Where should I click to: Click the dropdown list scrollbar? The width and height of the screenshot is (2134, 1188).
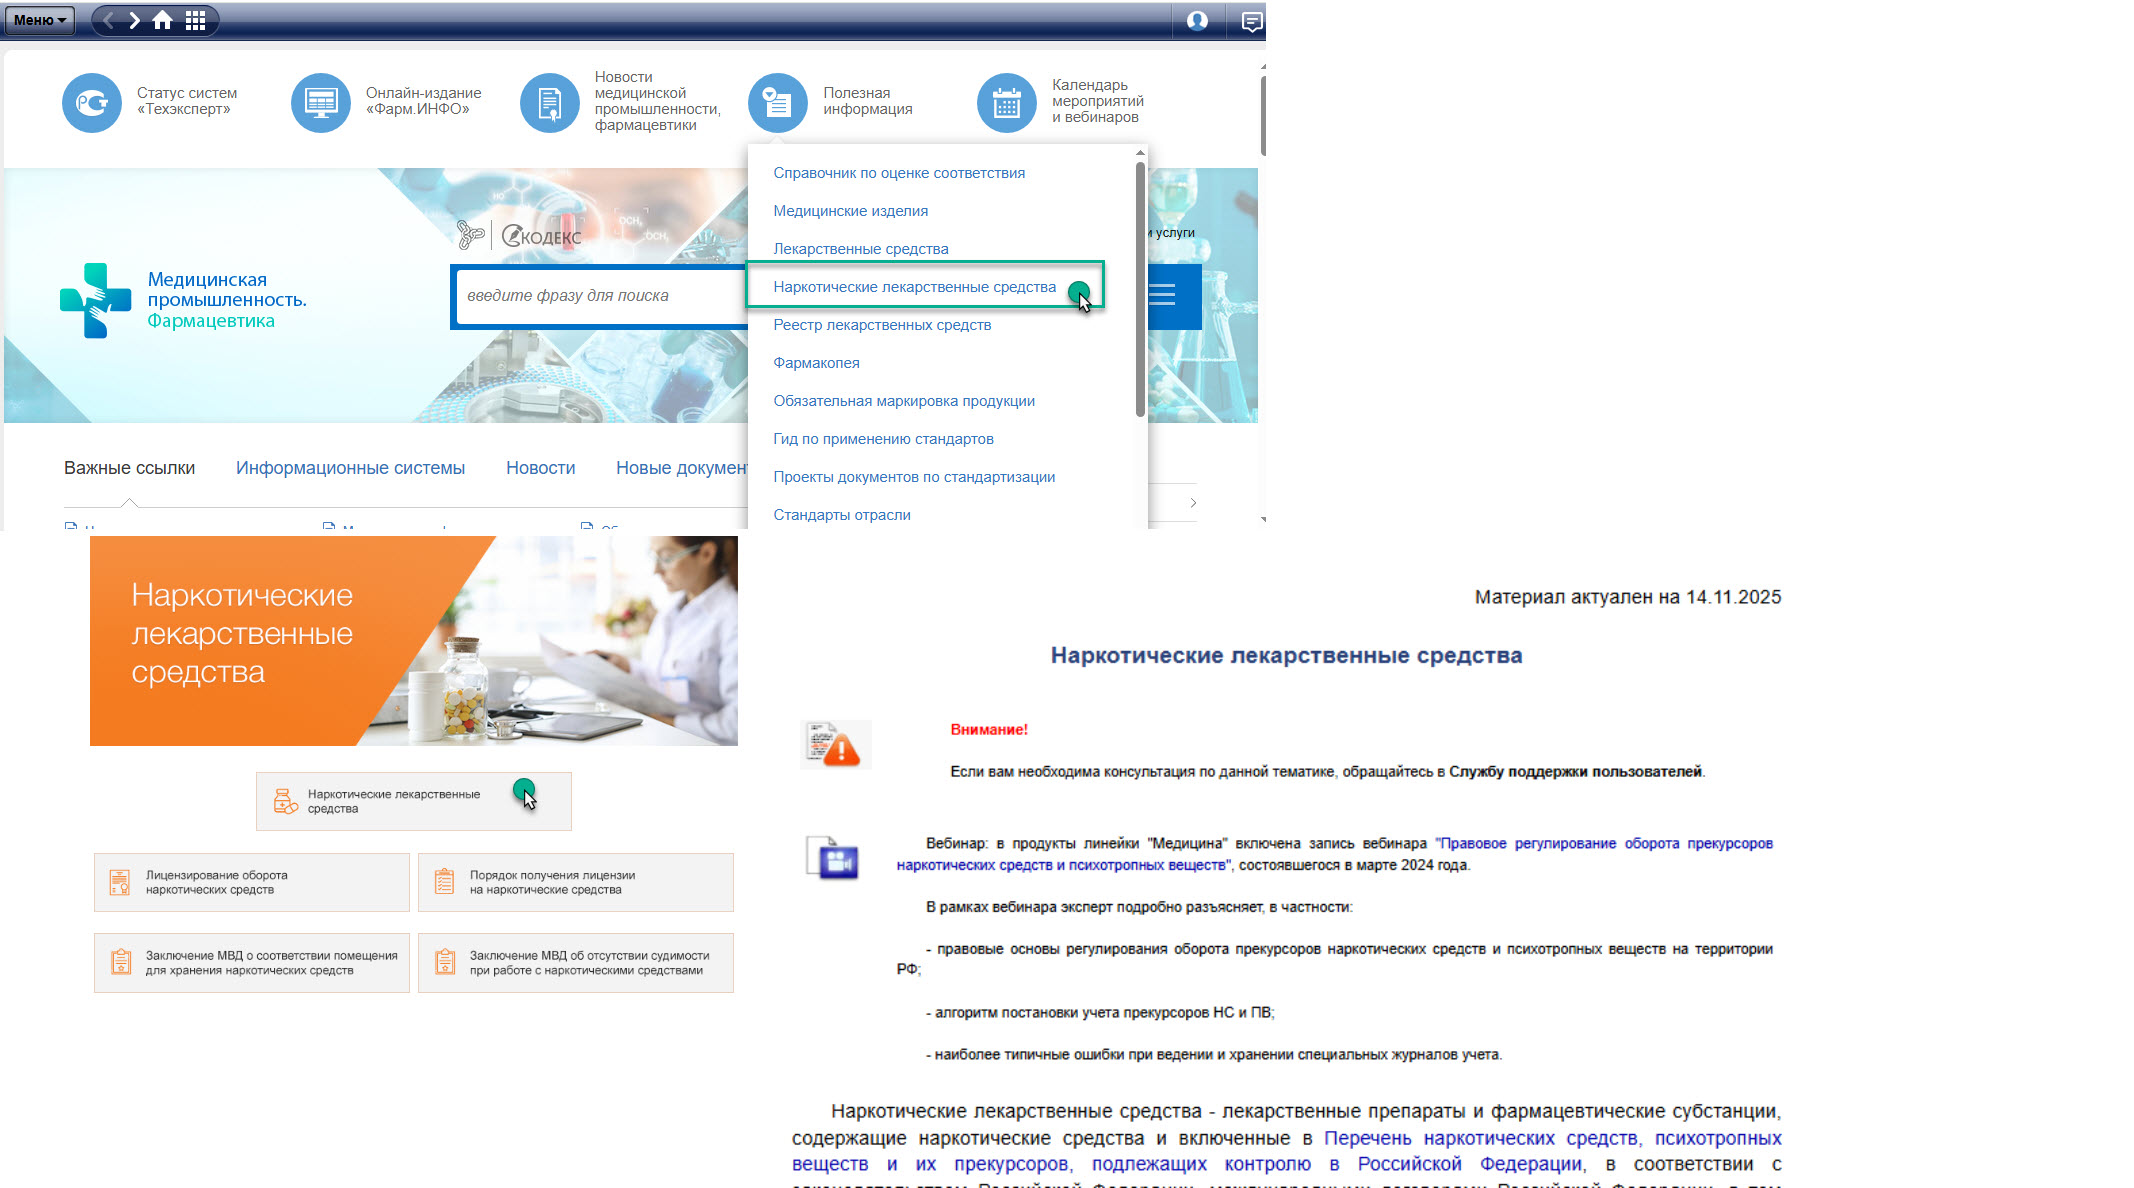pos(1140,290)
